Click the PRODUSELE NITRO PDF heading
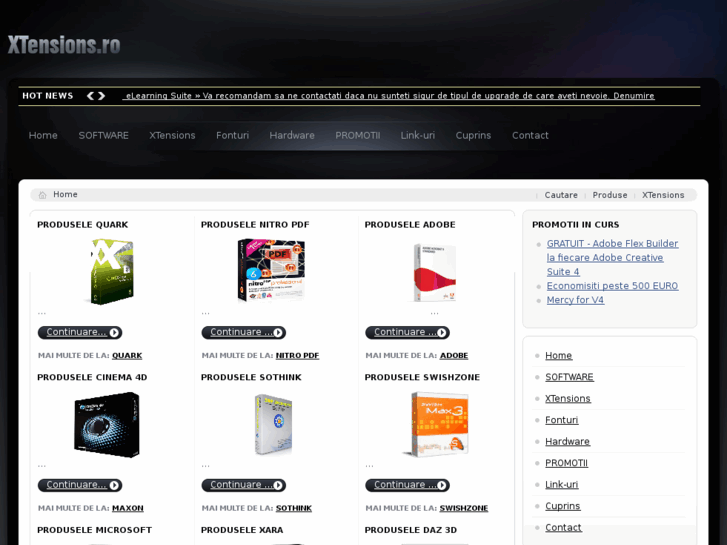 255,225
